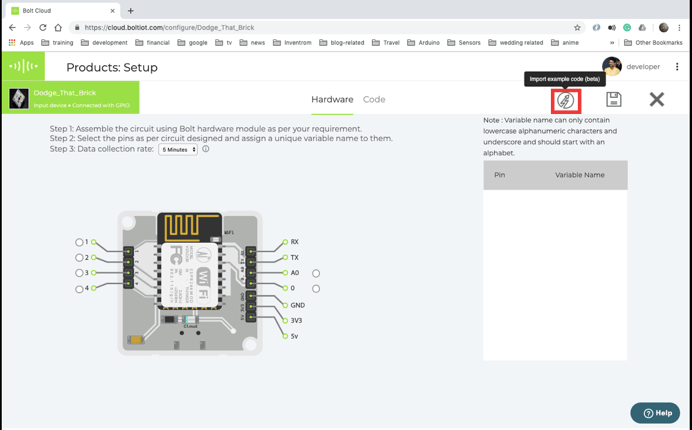Select pin 1 radio button
Screen dimensions: 692x430
pos(79,242)
